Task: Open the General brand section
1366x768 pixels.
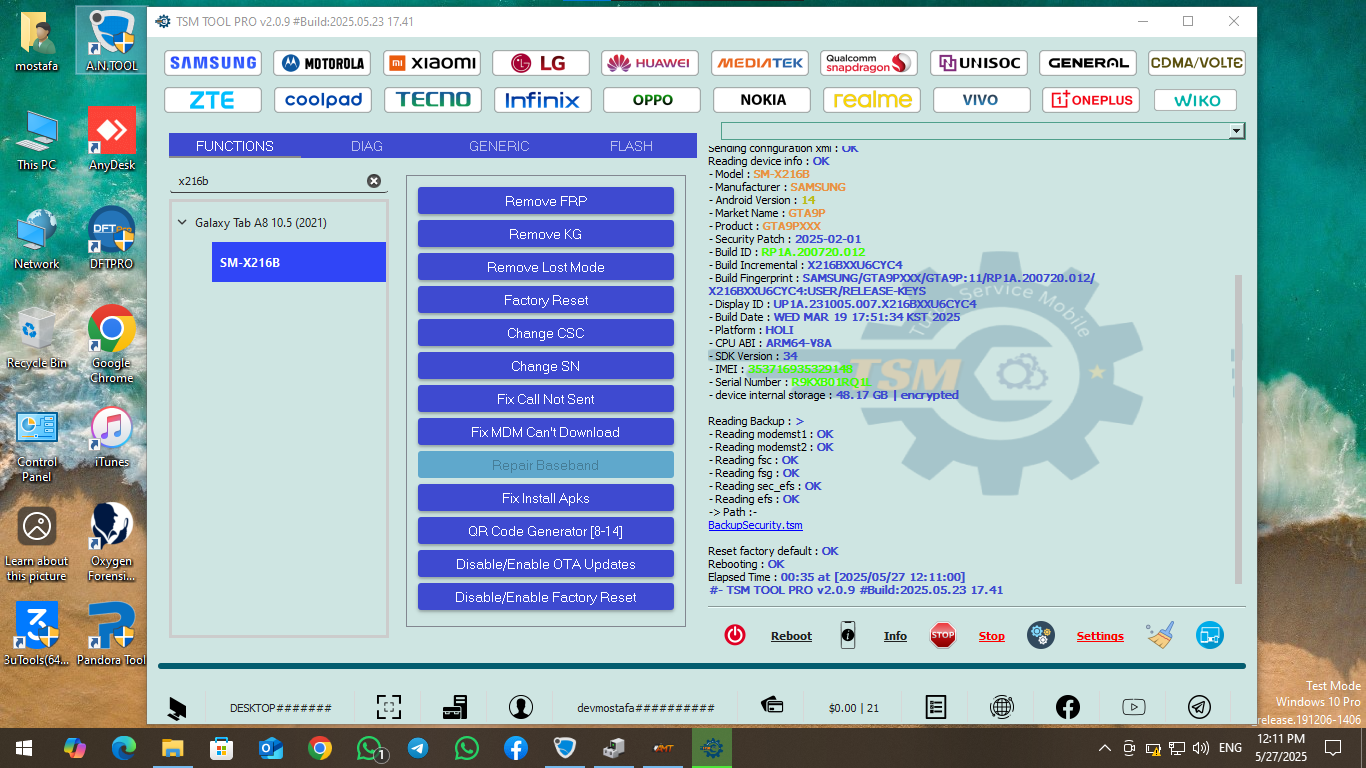Action: [1088, 63]
